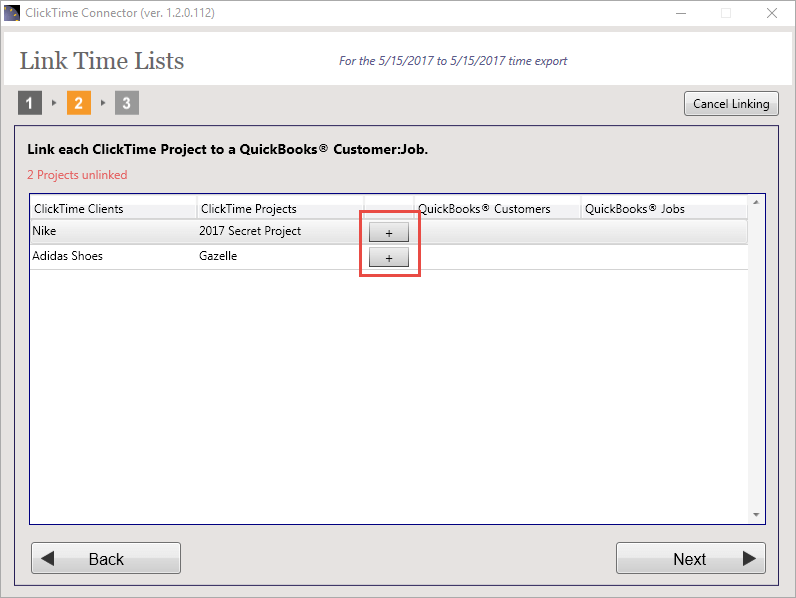This screenshot has width=796, height=598.
Task: Go back with the Back button
Action: point(106,559)
